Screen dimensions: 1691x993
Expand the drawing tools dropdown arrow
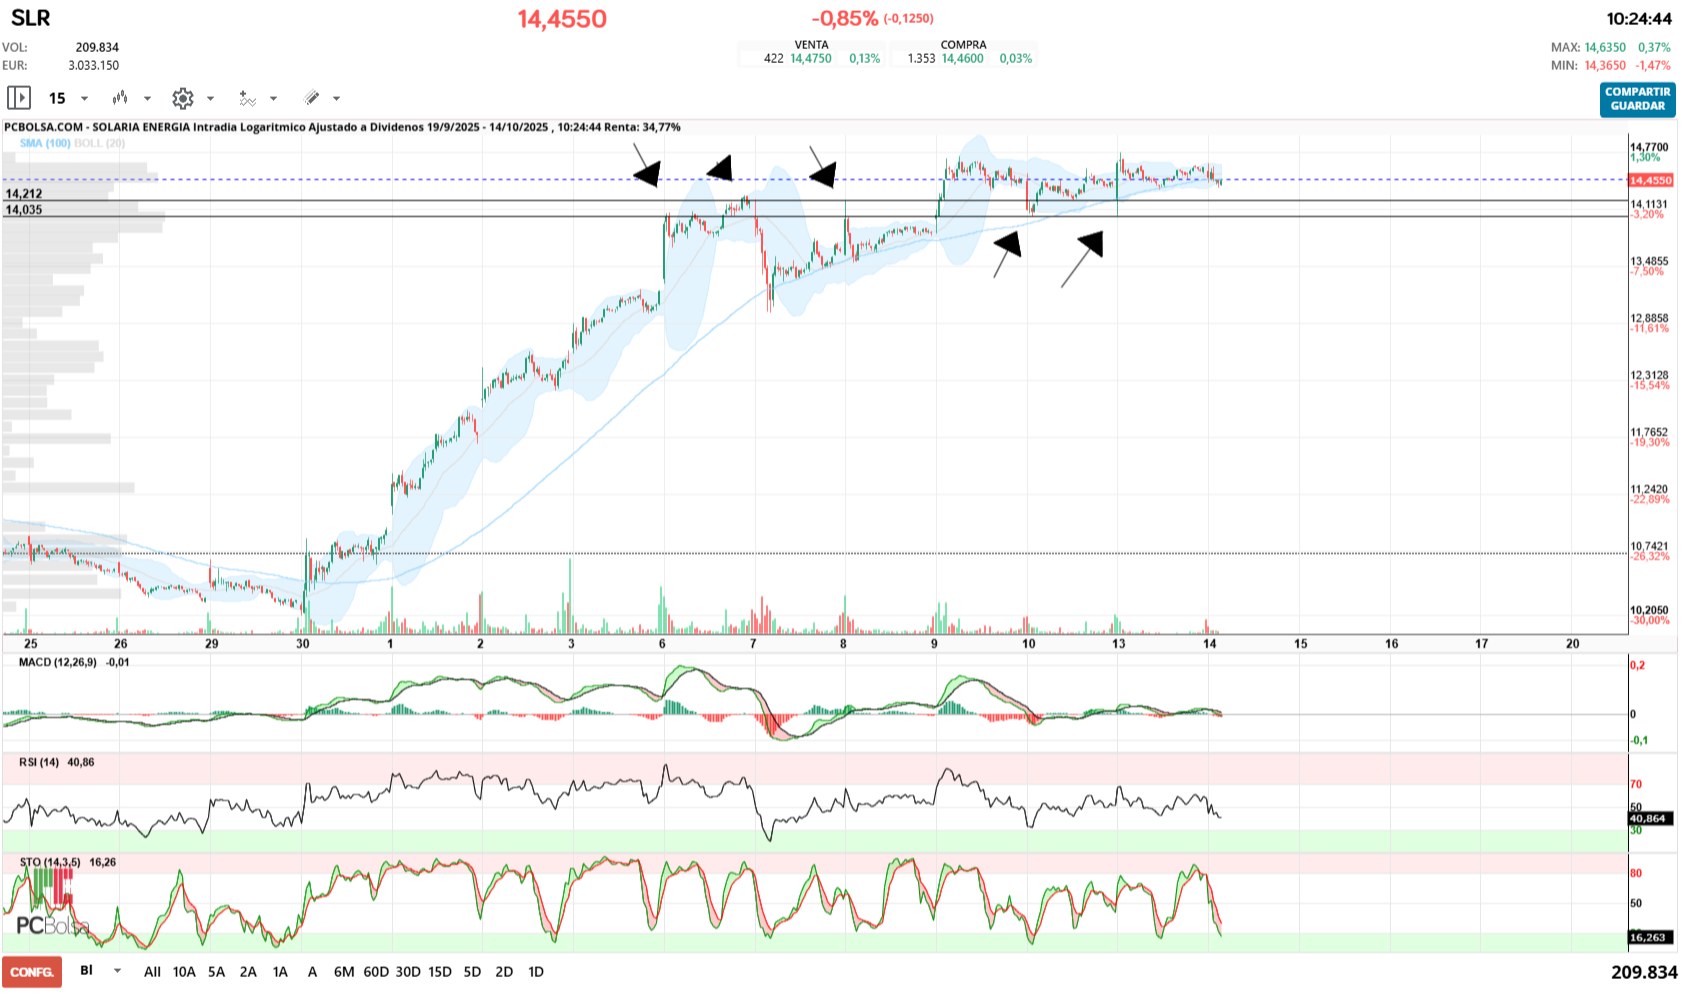coord(336,98)
